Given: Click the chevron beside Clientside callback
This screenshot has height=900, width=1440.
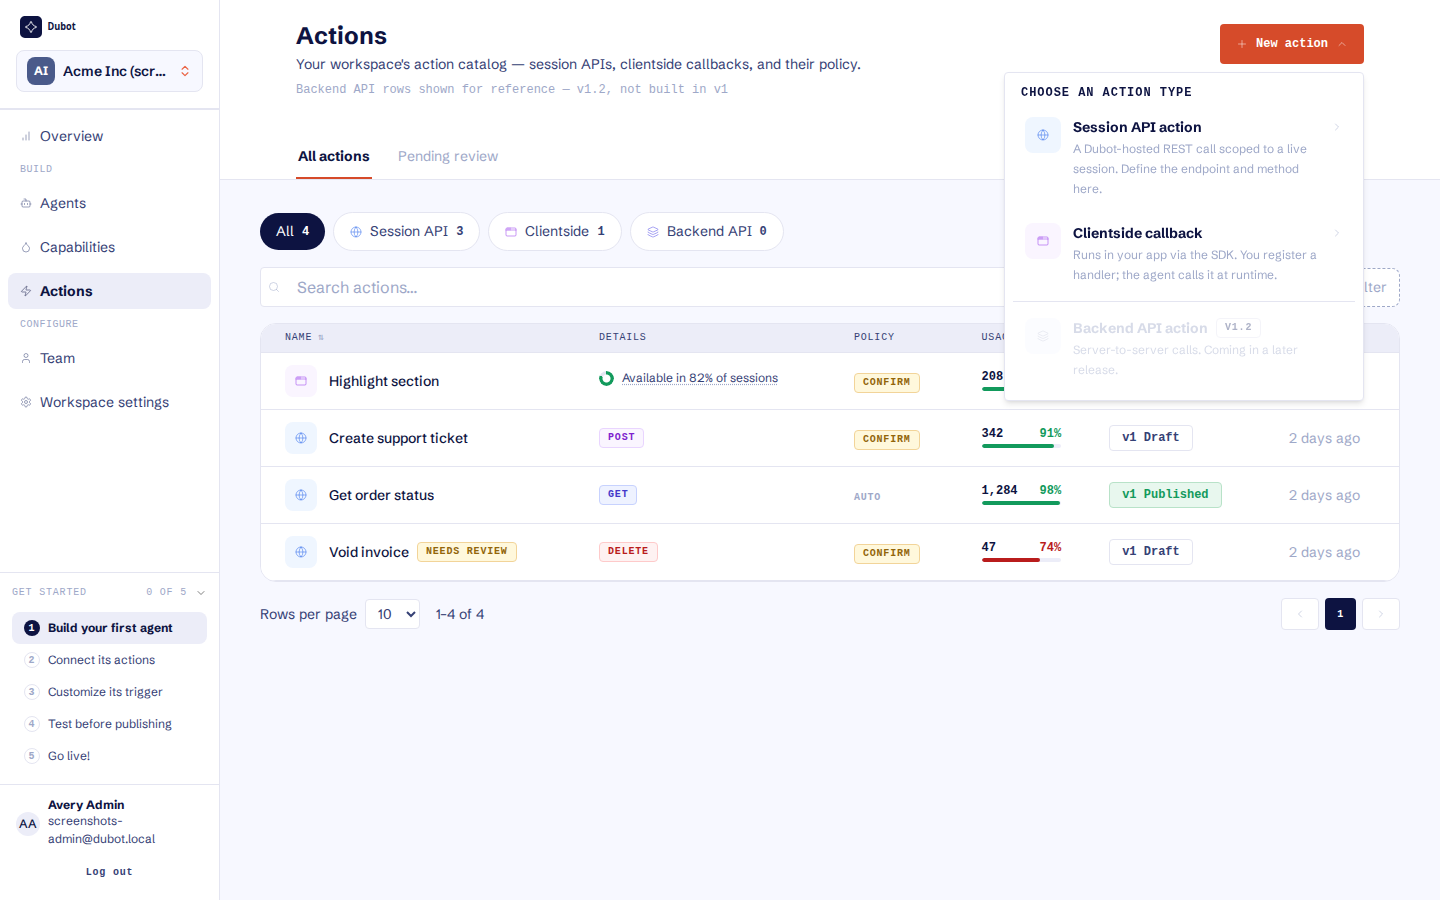Looking at the screenshot, I should [1336, 233].
